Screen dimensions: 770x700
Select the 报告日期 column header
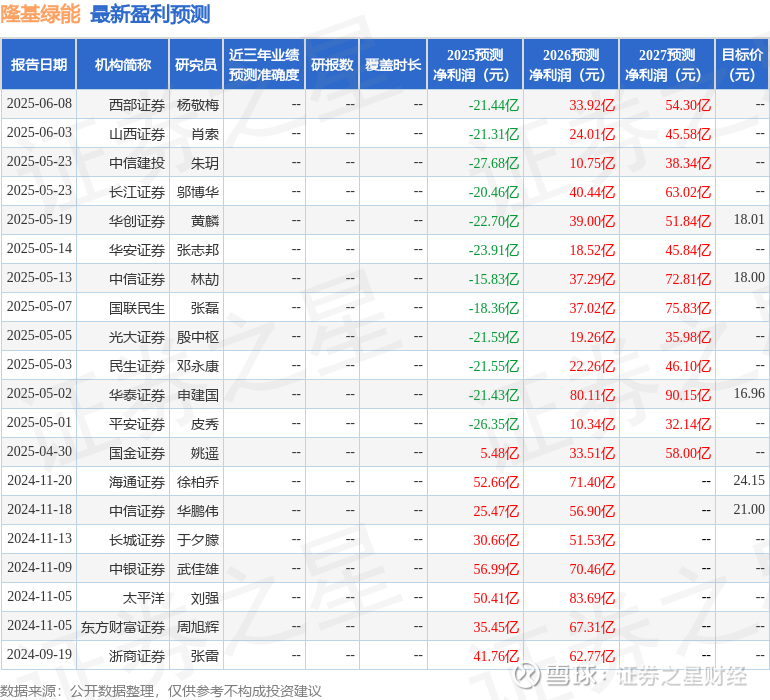(x=39, y=64)
